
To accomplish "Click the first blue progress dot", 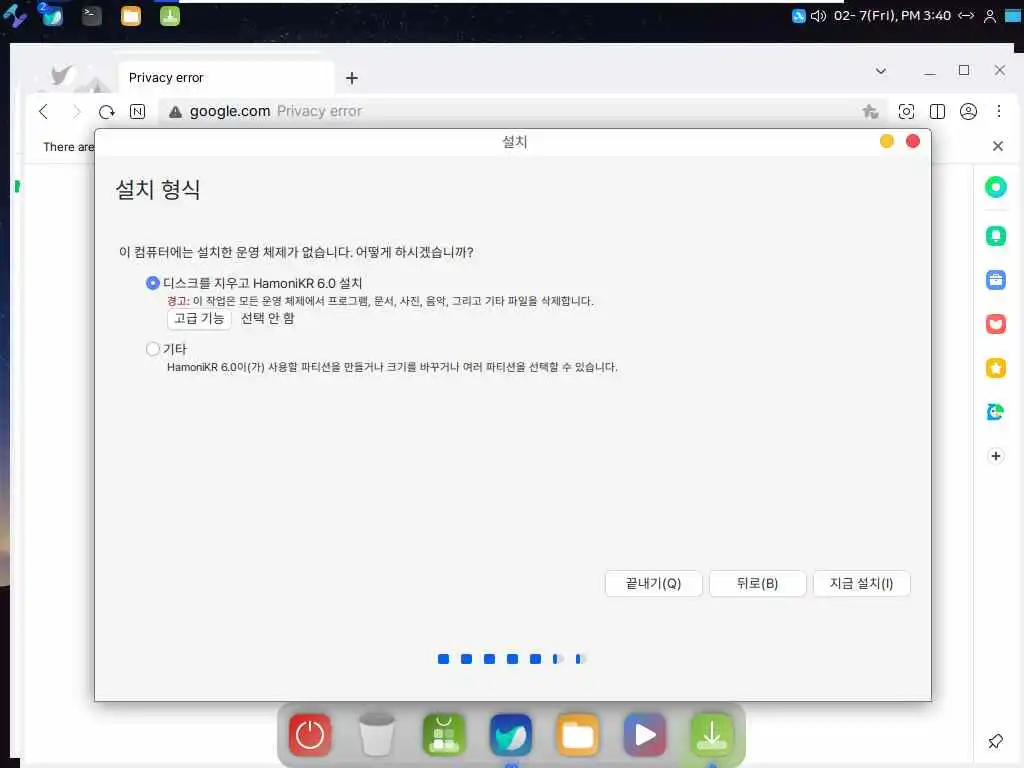I will pos(443,659).
